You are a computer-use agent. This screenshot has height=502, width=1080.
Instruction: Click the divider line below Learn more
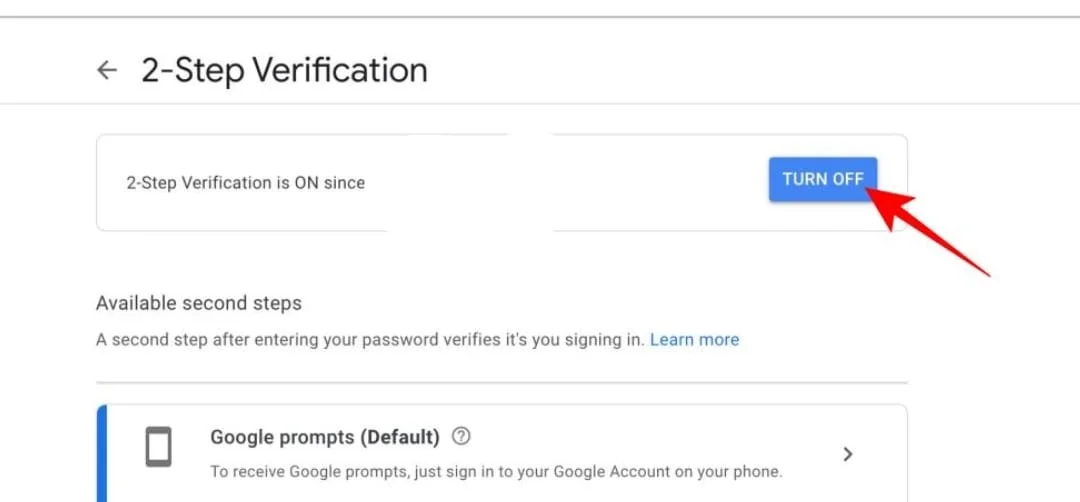[x=502, y=382]
